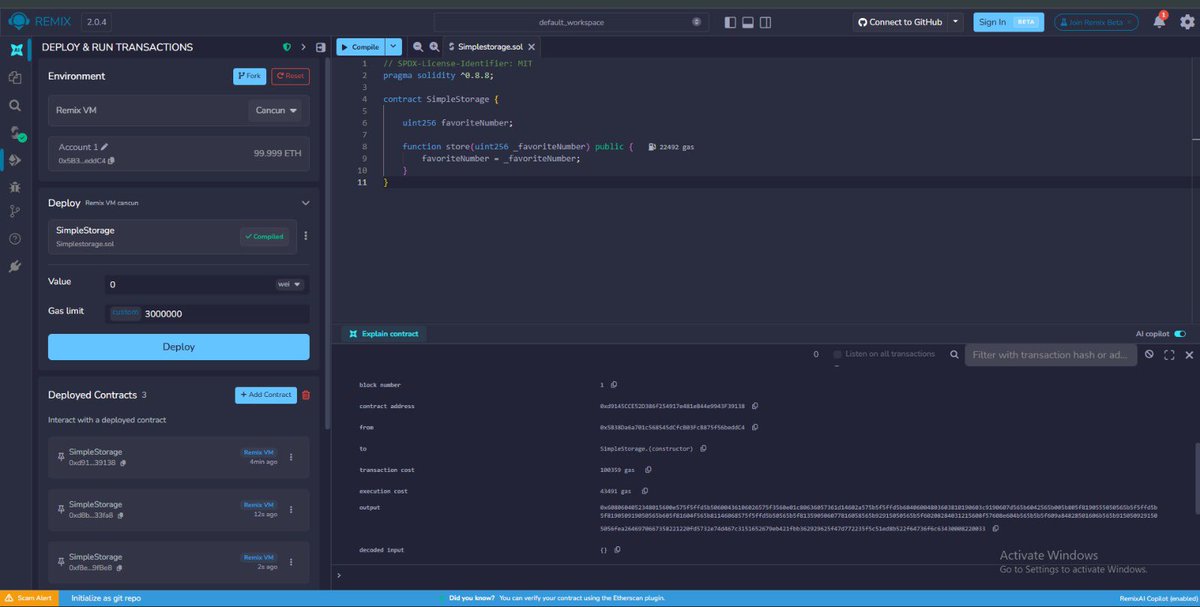Close the terminal panel with X icon
This screenshot has width=1200, height=607.
(1189, 355)
